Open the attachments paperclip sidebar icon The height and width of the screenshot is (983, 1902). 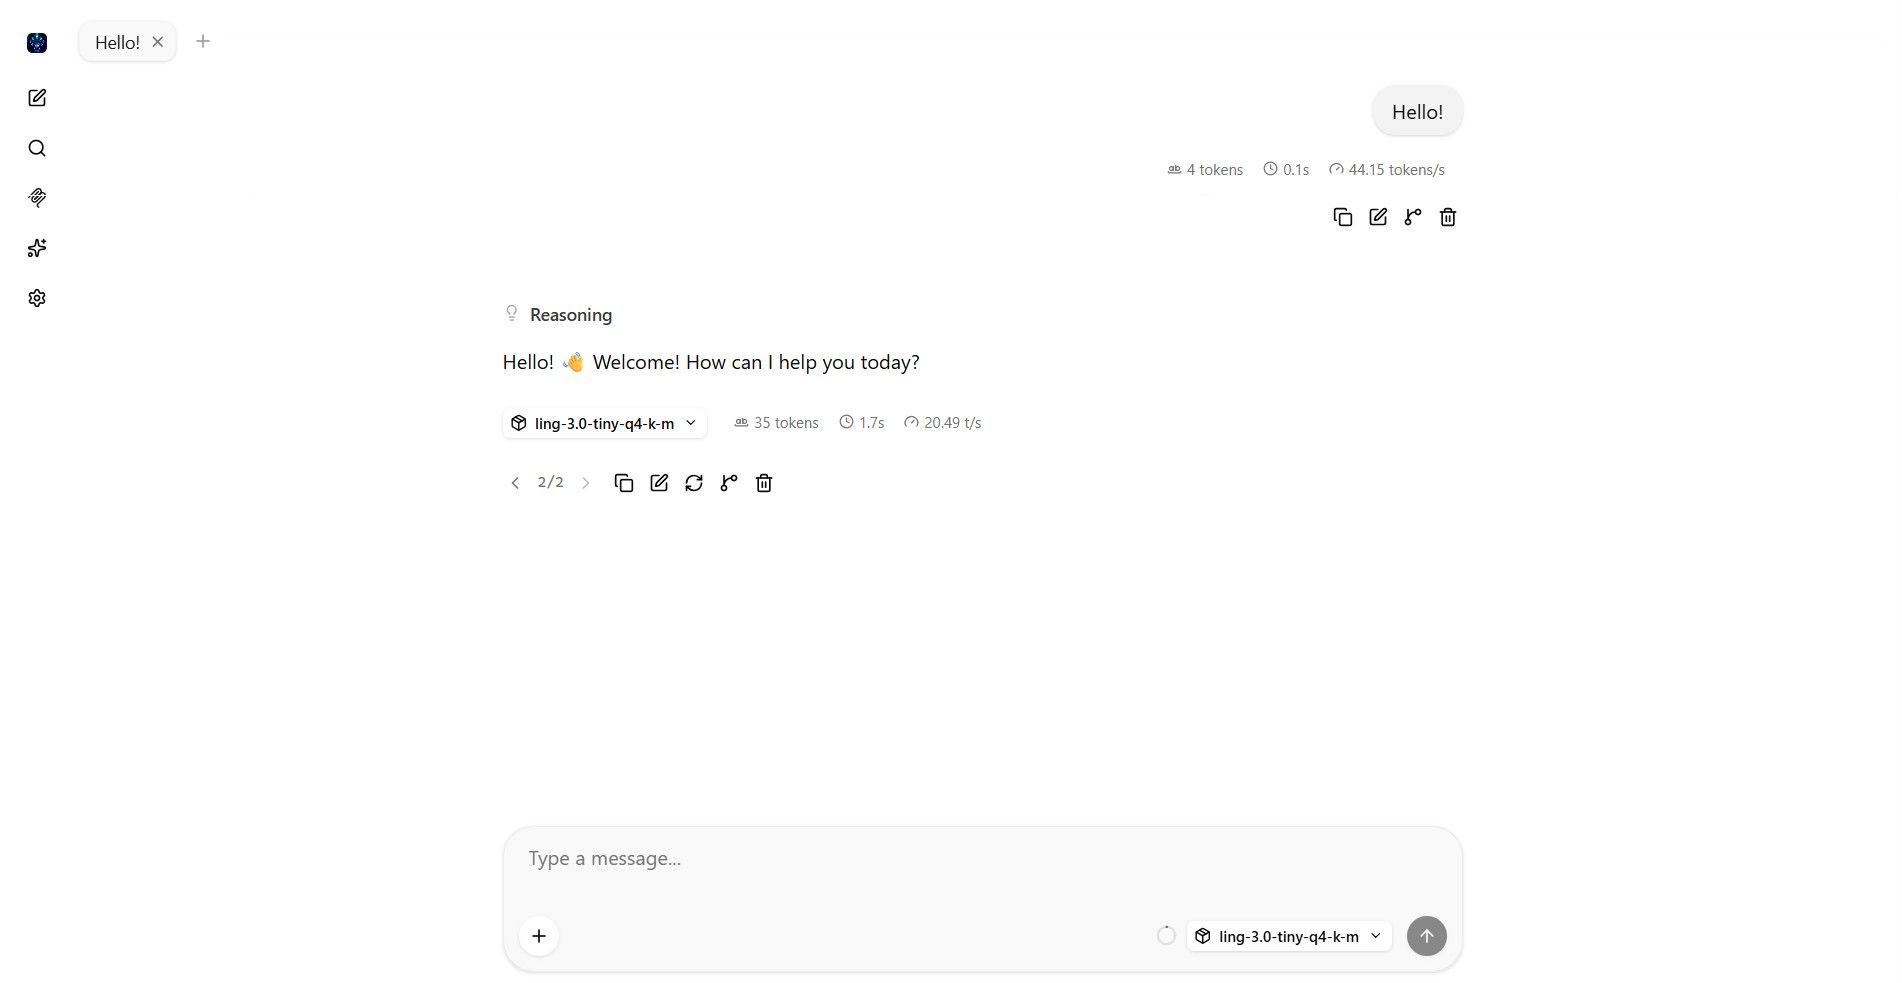[x=37, y=198]
